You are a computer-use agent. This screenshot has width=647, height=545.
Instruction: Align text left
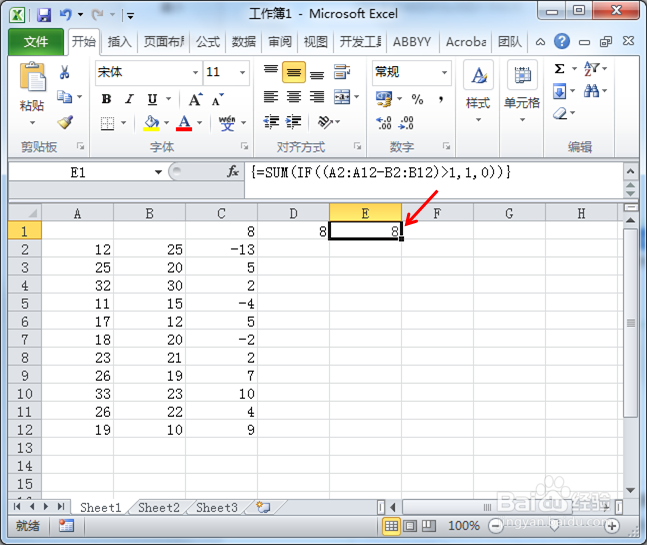271,97
